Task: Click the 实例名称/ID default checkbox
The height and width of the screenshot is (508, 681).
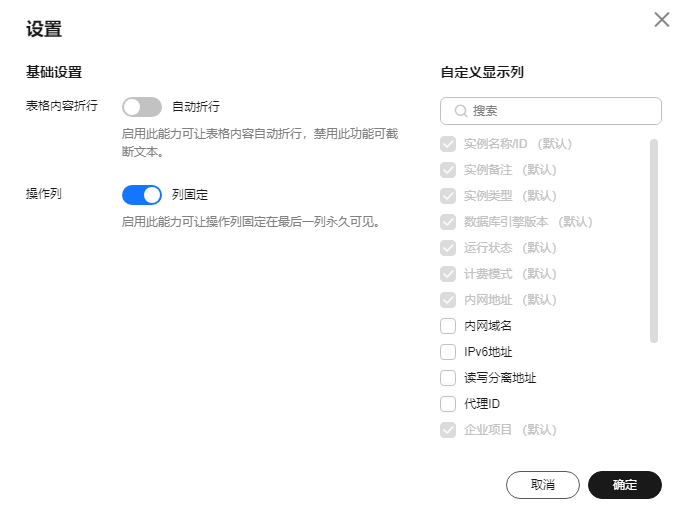Action: [448, 144]
